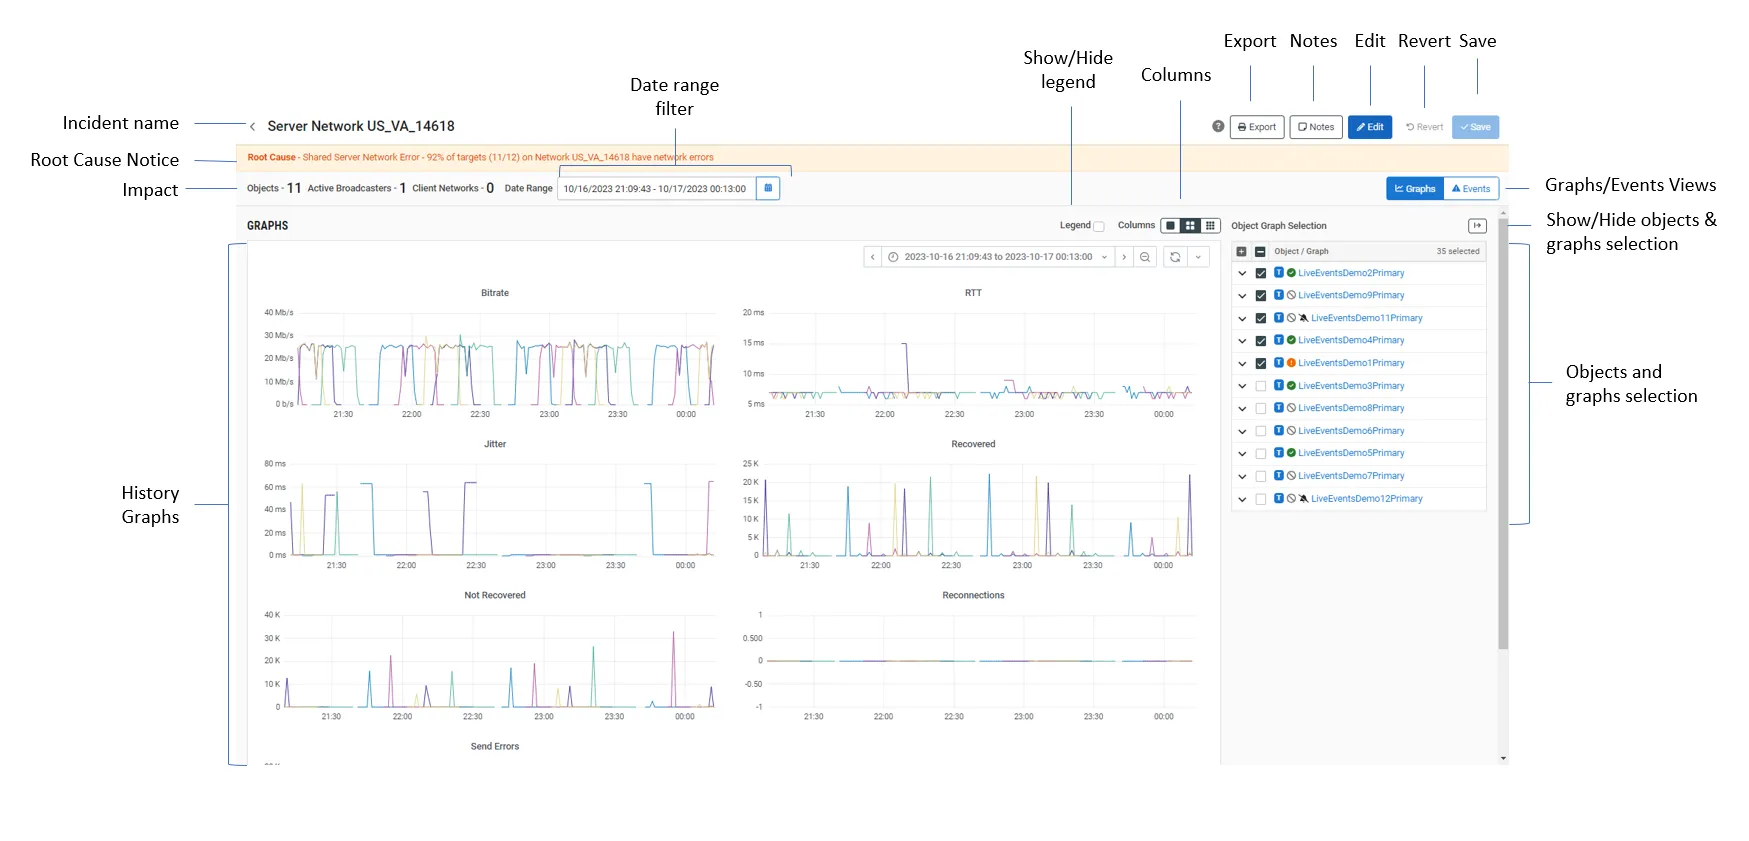Check LiveEventsDemo8Primary checkbox
The width and height of the screenshot is (1749, 841).
point(1261,409)
